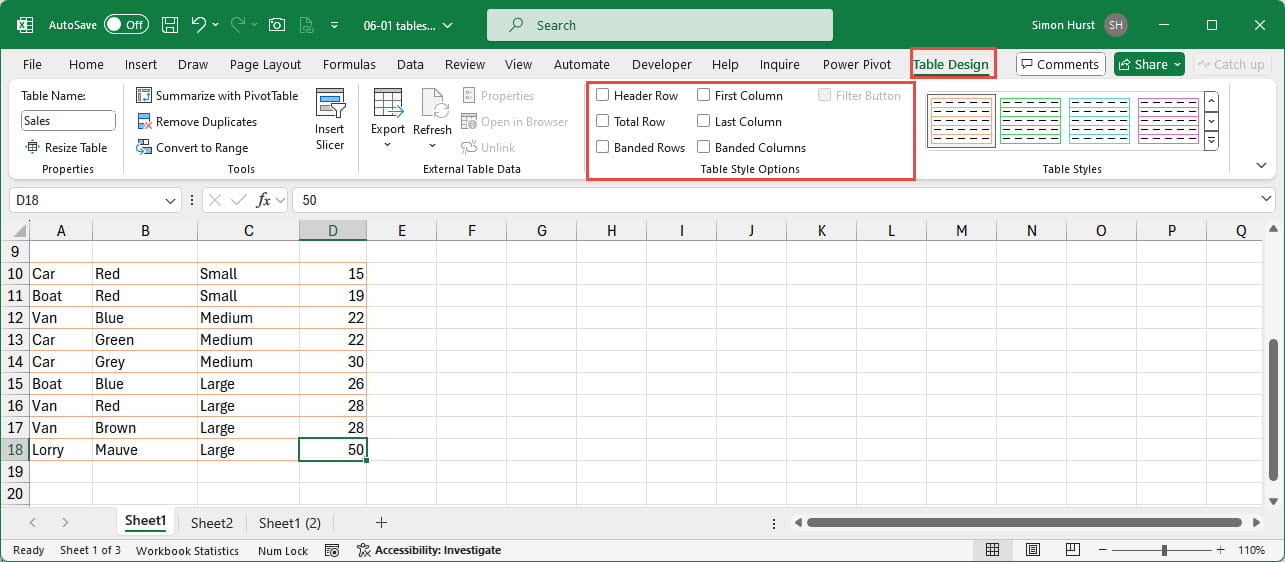
Task: Click the Undo arrow icon
Action: point(199,25)
